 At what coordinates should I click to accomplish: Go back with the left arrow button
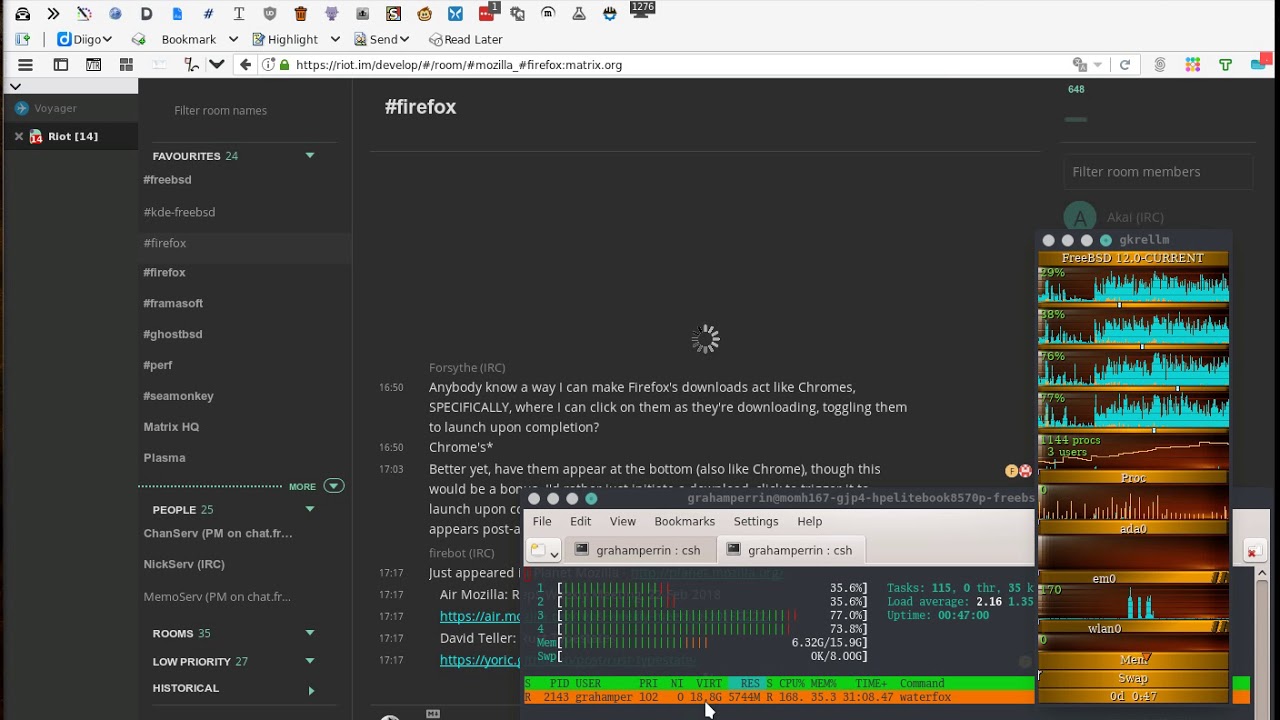point(246,65)
